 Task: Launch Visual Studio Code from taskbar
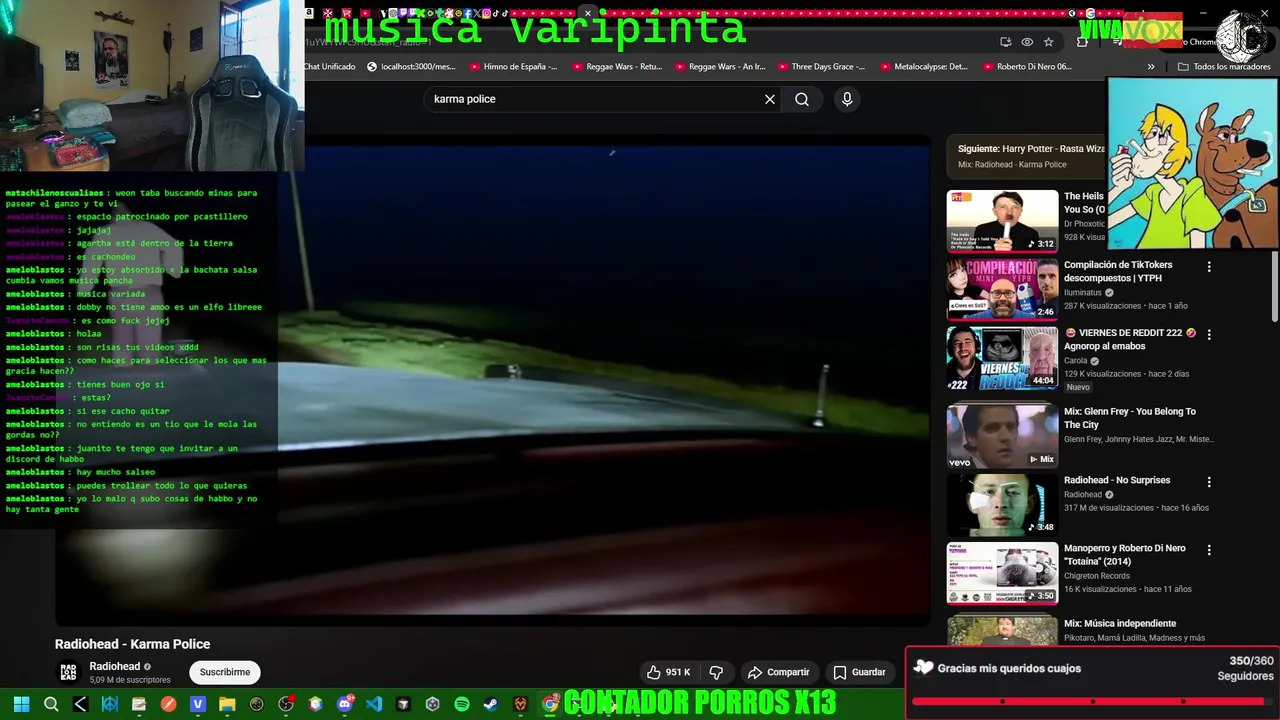point(374,704)
